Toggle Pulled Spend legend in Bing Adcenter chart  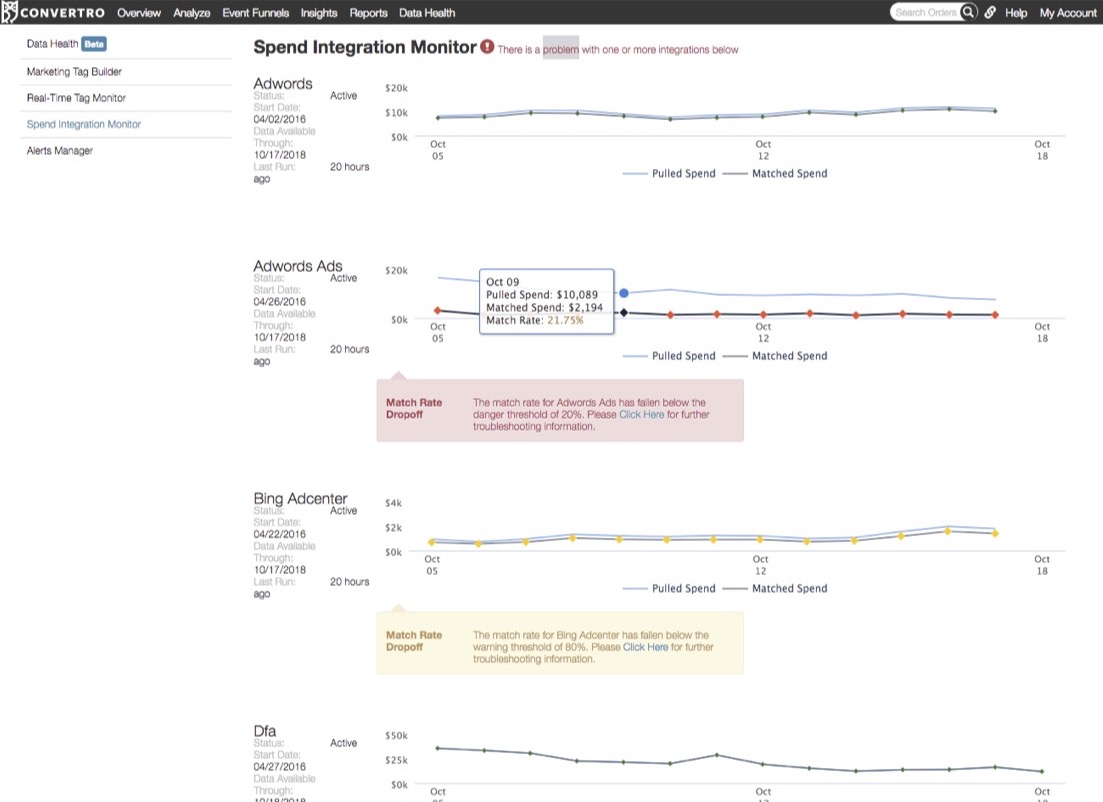pos(669,588)
